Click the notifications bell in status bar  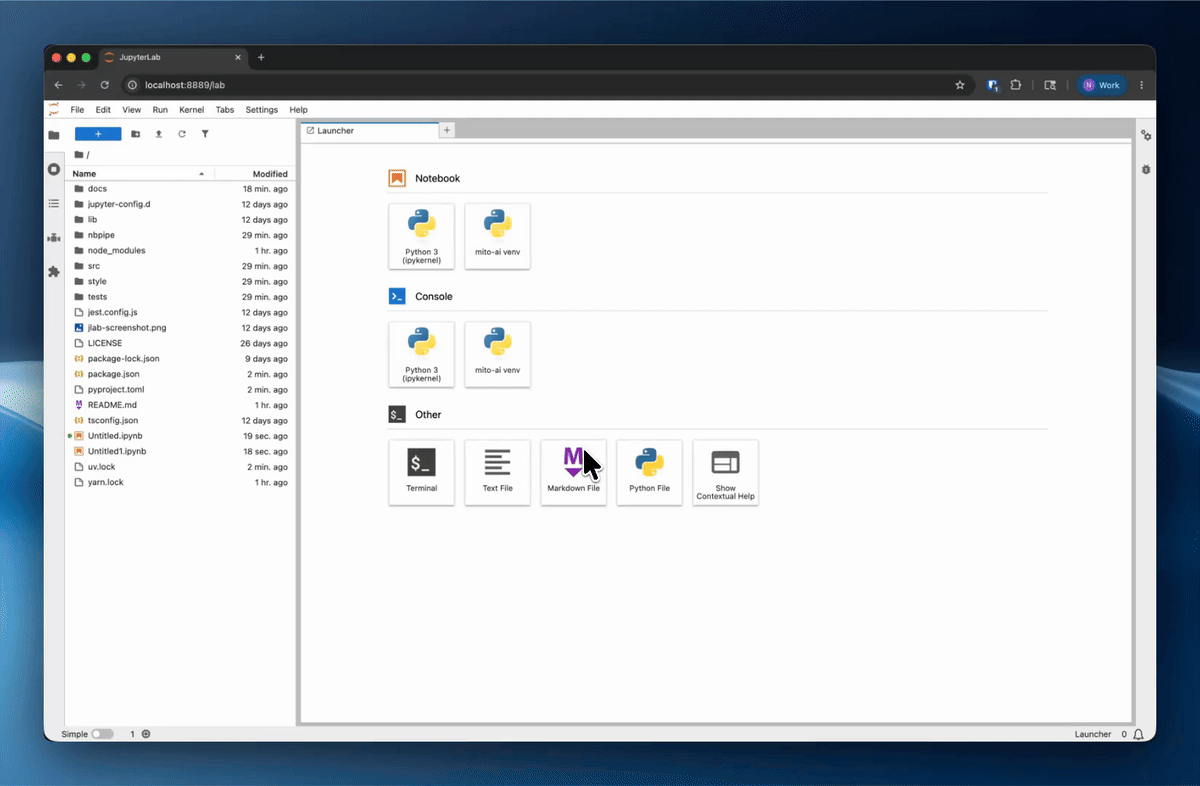pyautogui.click(x=1138, y=734)
